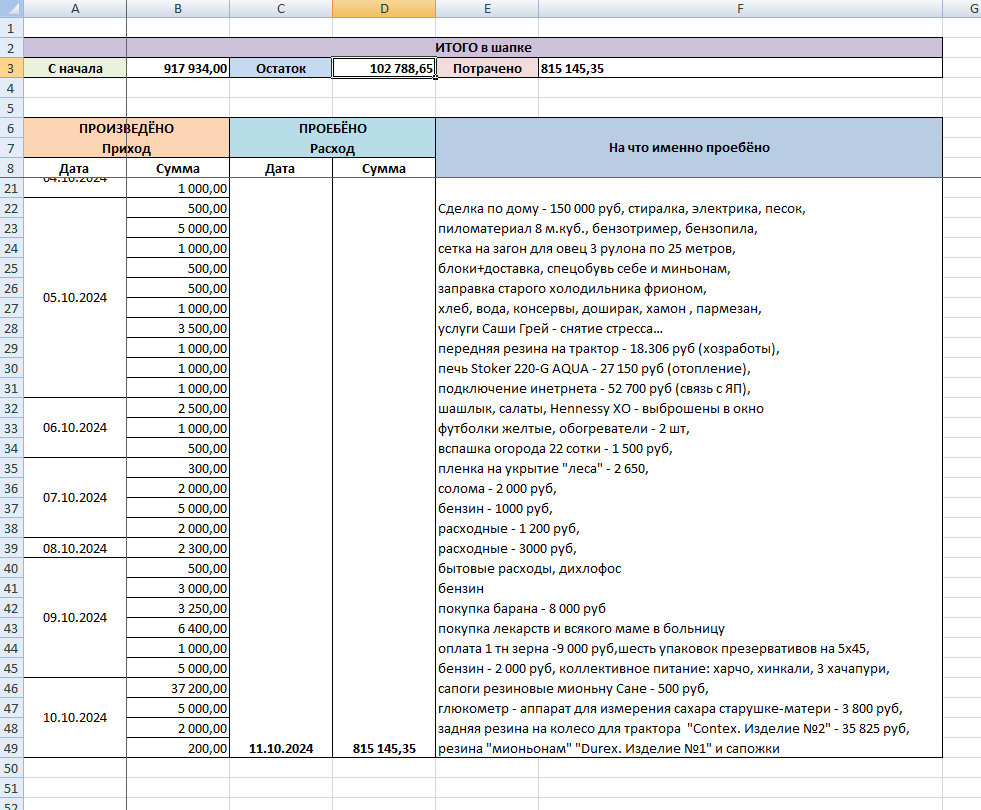The width and height of the screenshot is (981, 810).
Task: Select column D header
Action: pyautogui.click(x=384, y=9)
